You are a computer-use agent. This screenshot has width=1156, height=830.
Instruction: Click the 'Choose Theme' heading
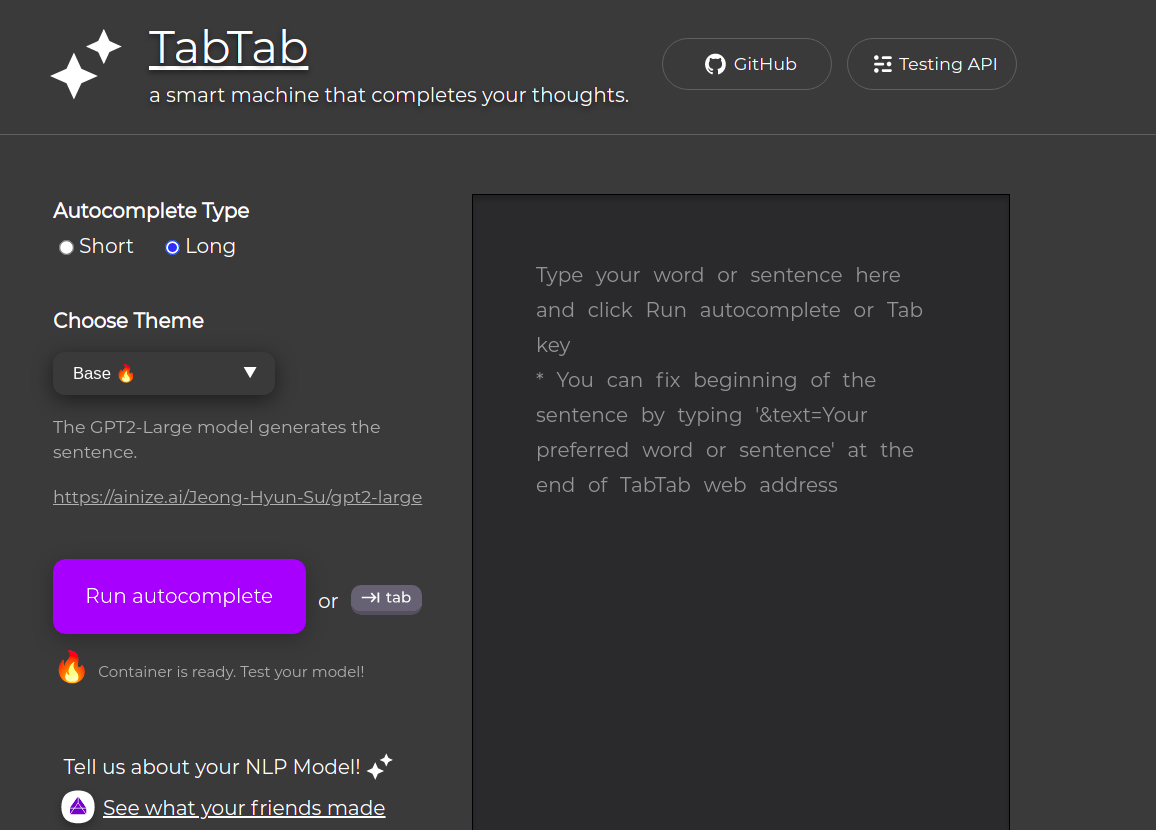(128, 321)
